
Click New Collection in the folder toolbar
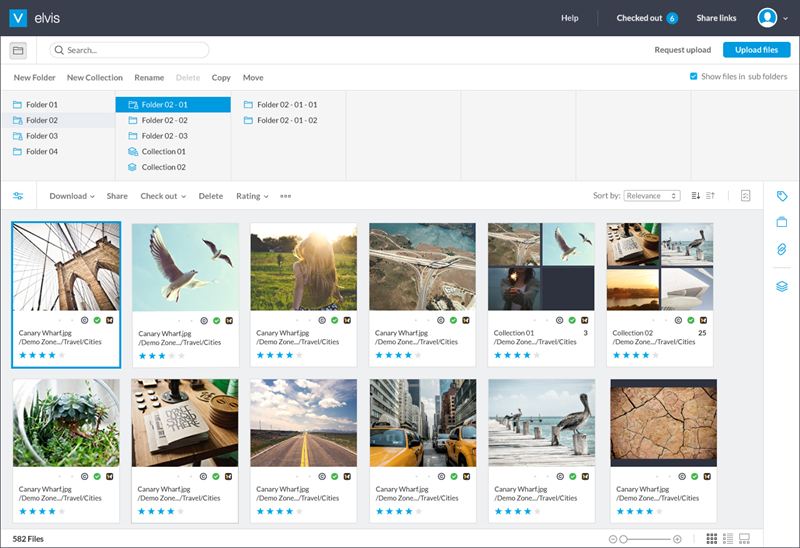click(95, 77)
